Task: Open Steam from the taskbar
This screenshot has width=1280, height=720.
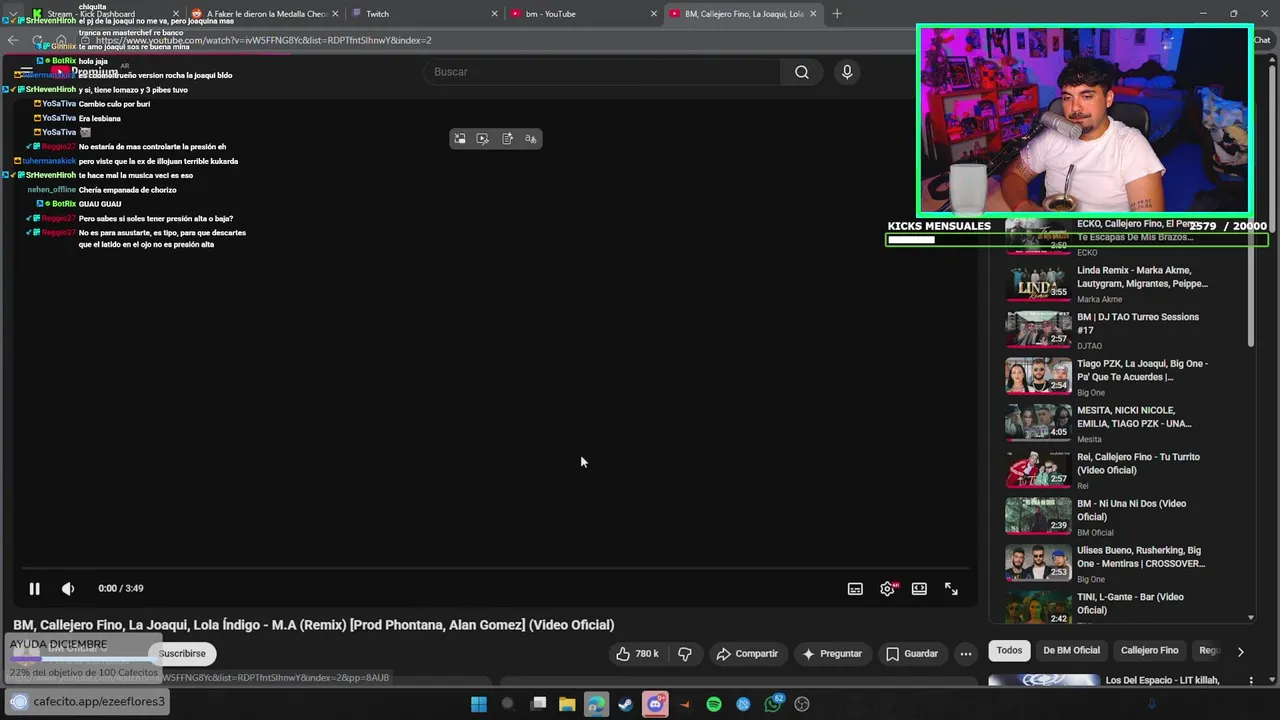Action: pos(625,704)
